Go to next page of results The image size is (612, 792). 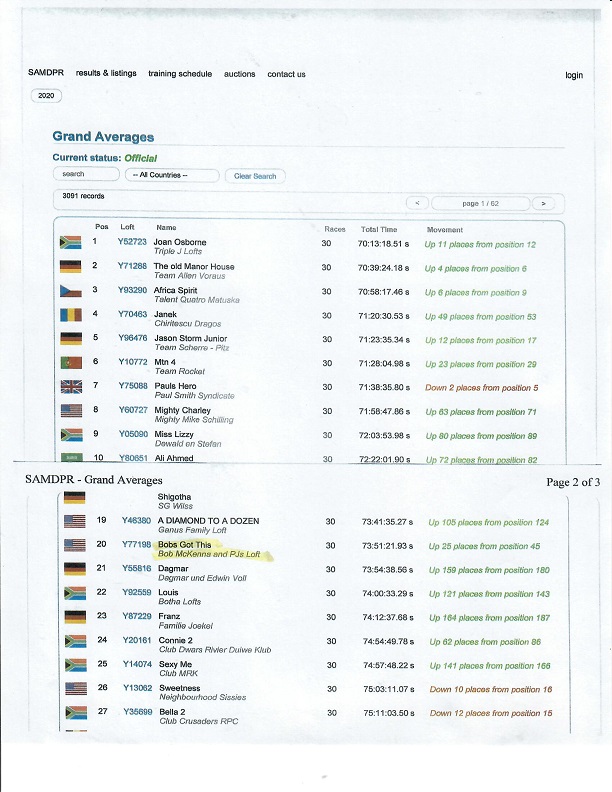tap(542, 203)
